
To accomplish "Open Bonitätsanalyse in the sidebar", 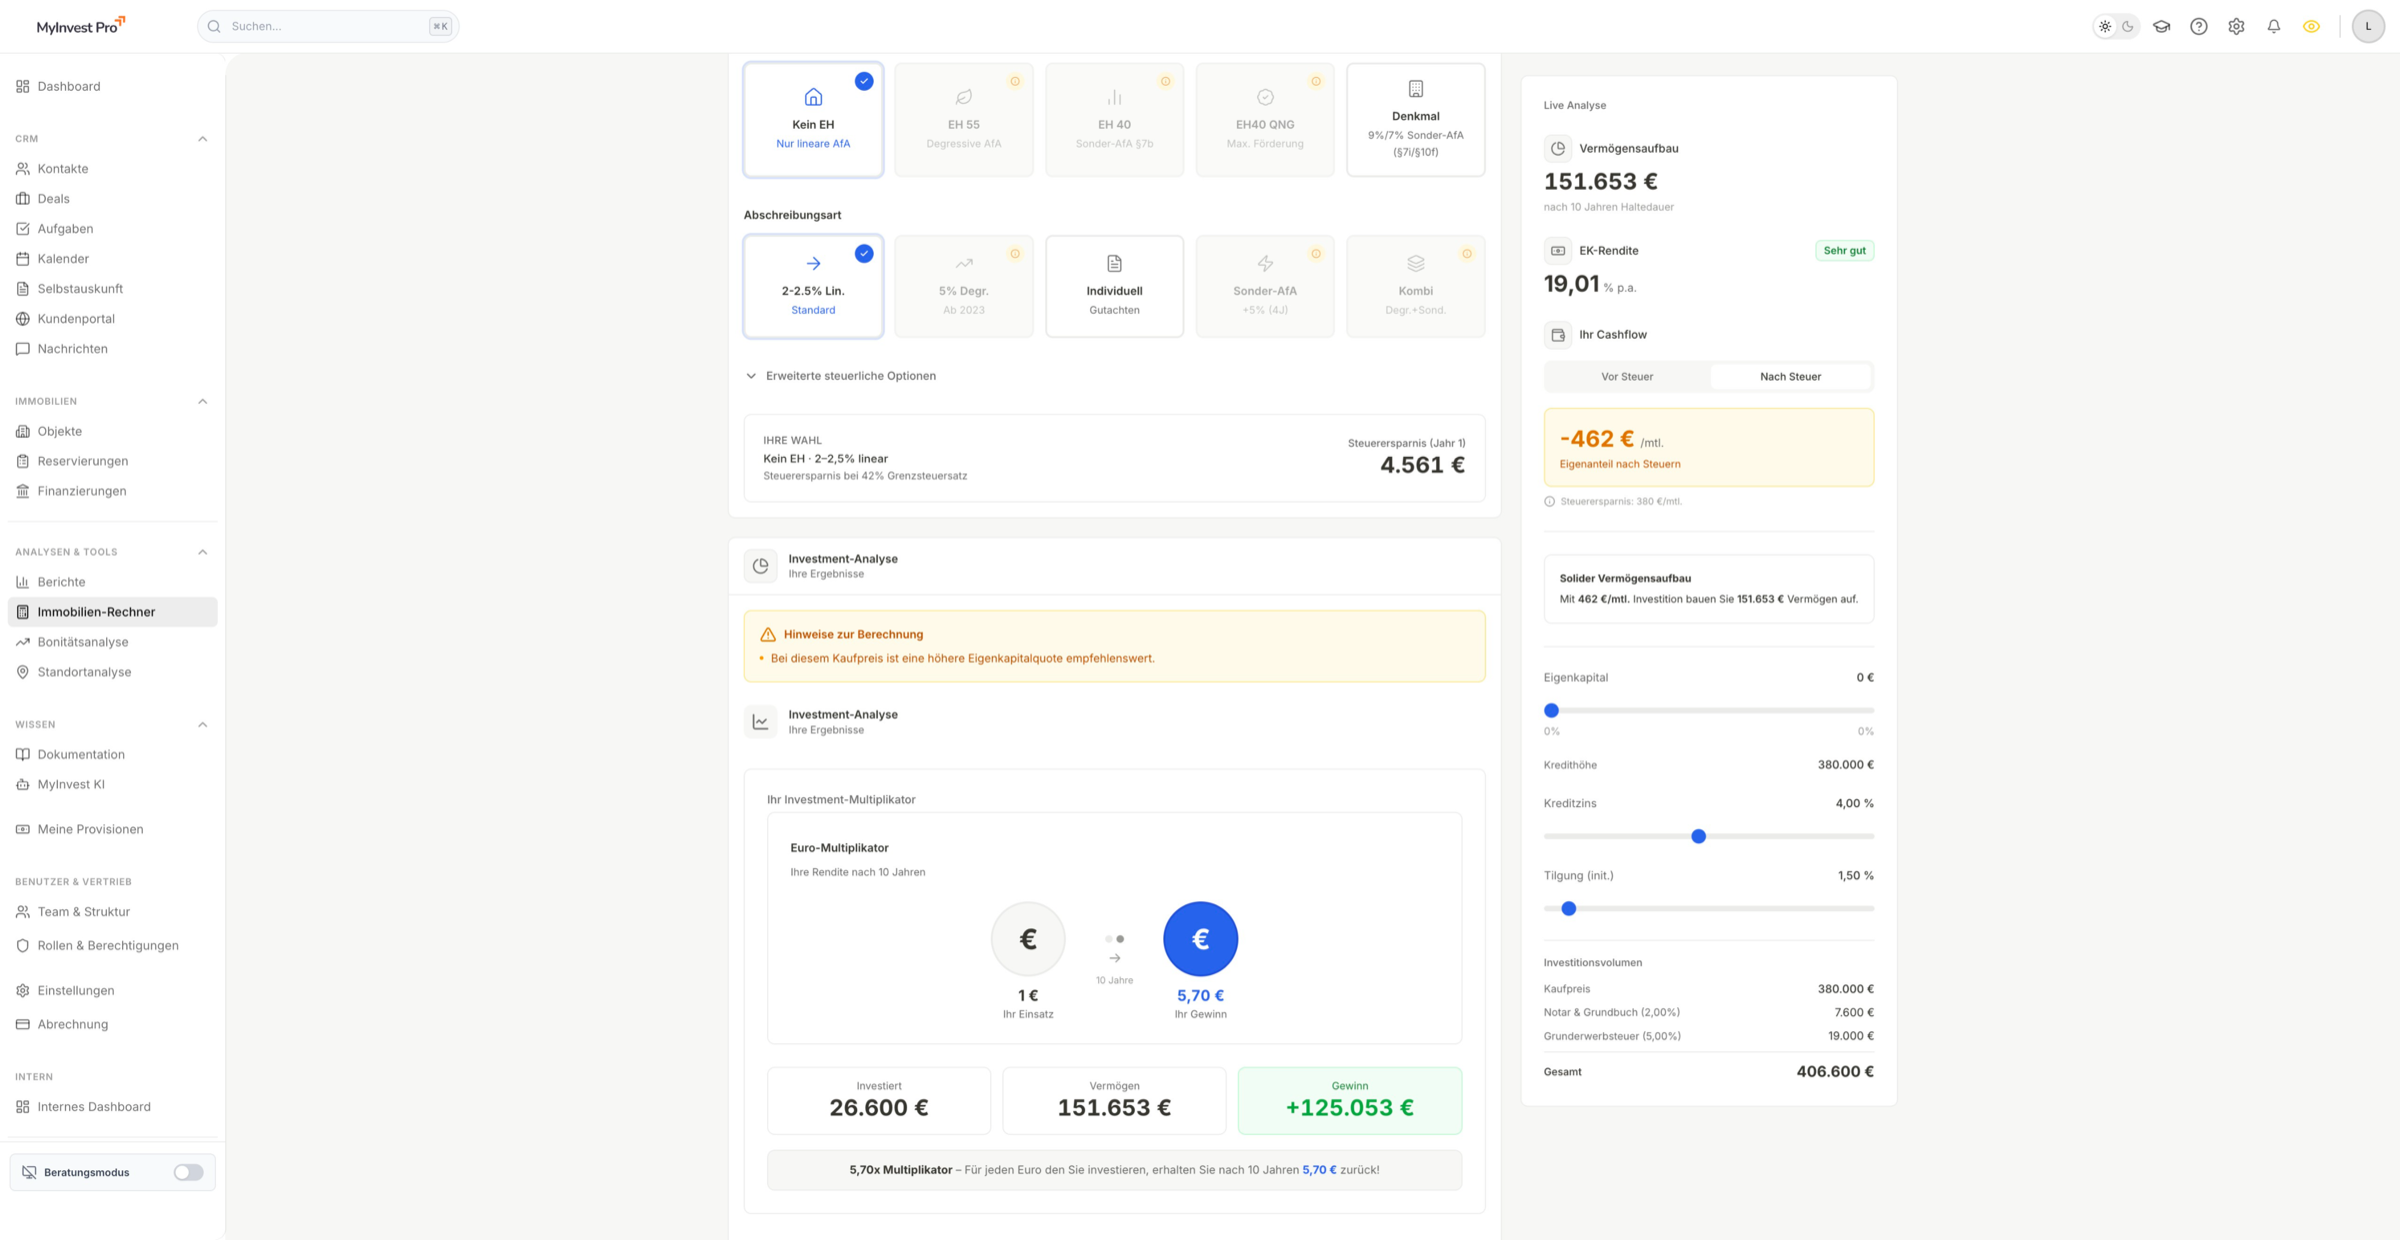I will (83, 642).
